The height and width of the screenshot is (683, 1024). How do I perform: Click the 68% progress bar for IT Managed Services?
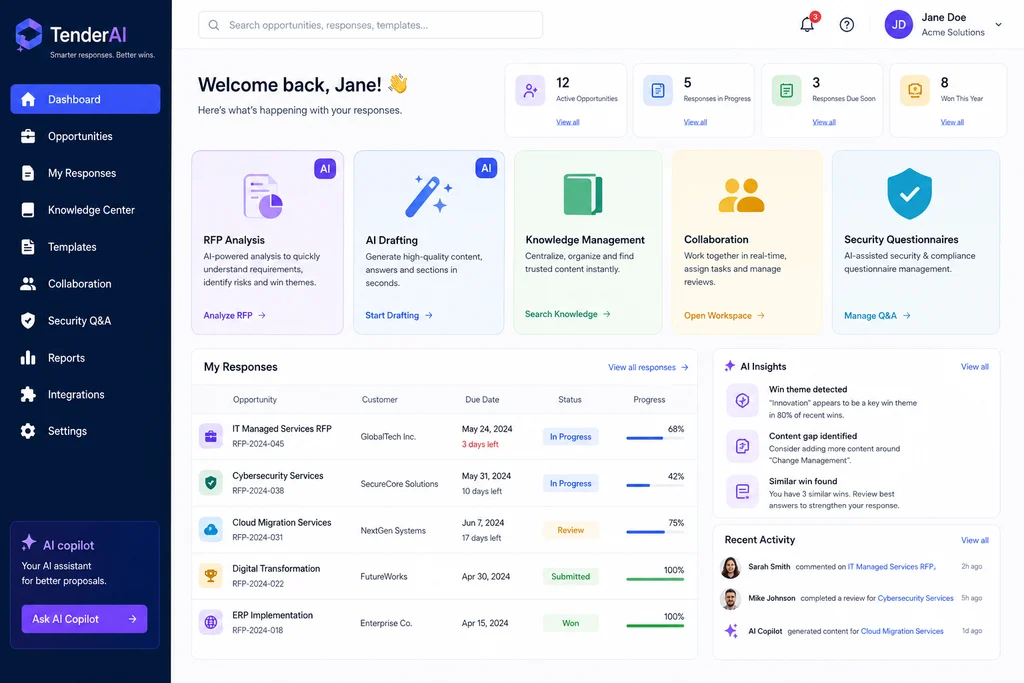655,438
